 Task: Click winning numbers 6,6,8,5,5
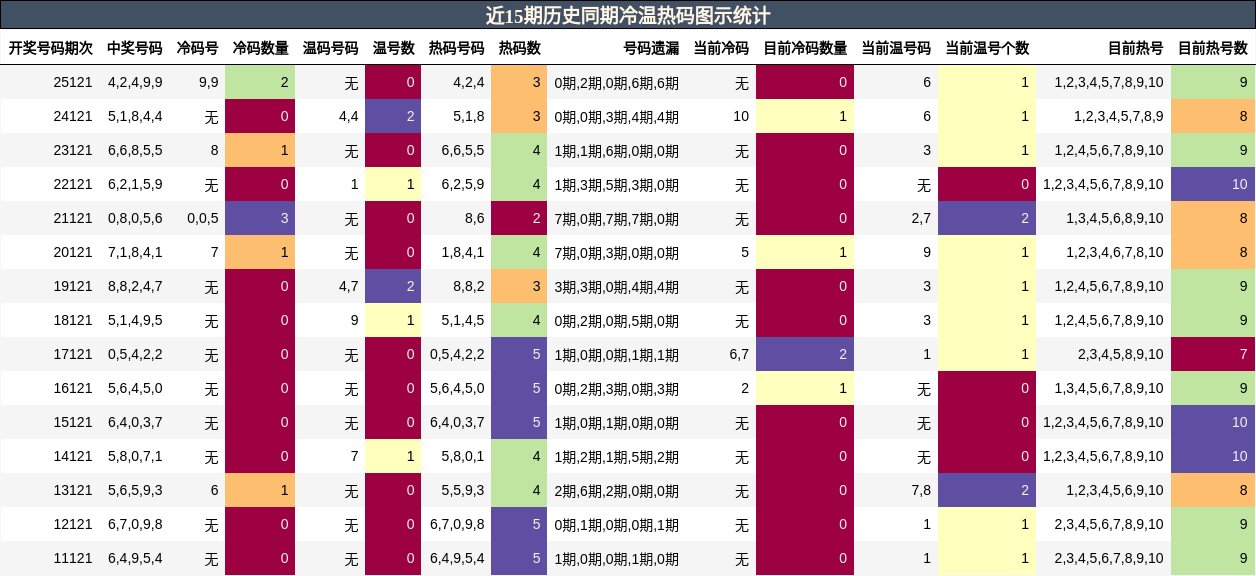[x=135, y=150]
